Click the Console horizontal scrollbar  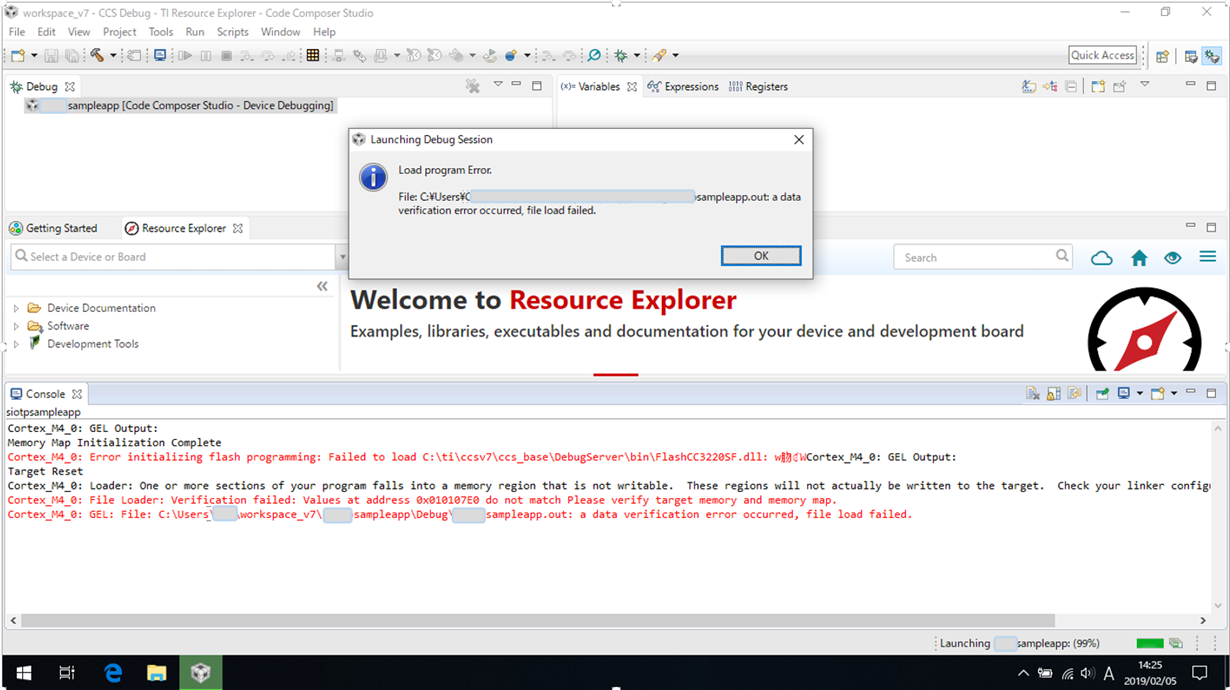pos(537,620)
